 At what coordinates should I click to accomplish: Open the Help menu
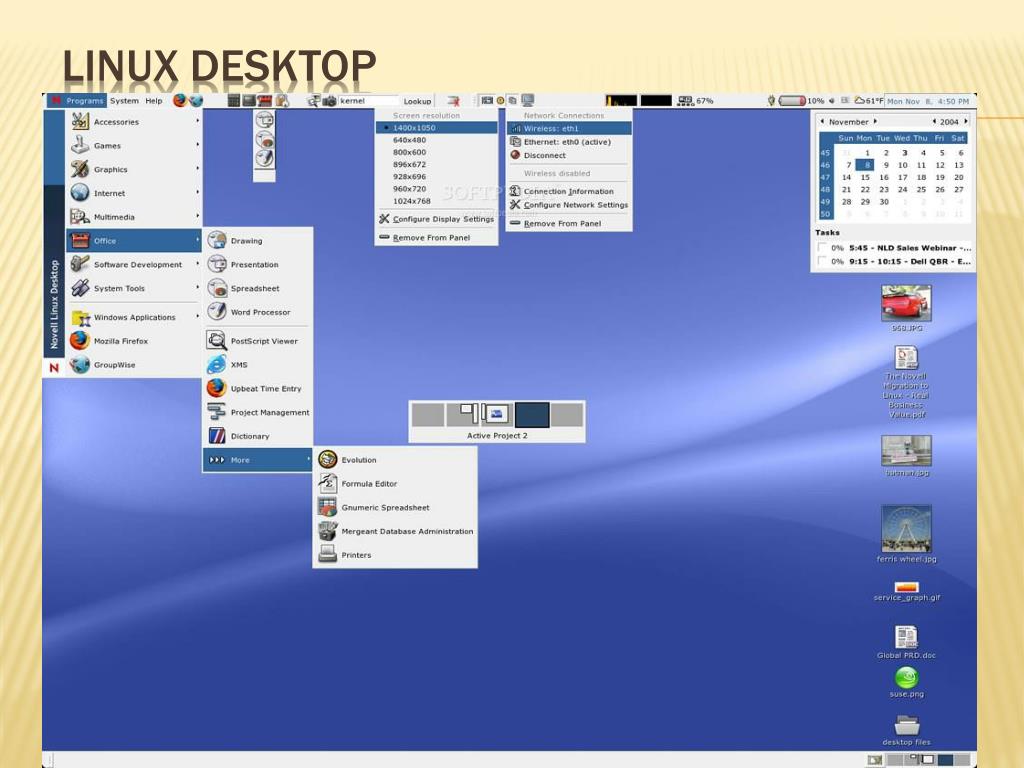(x=153, y=101)
